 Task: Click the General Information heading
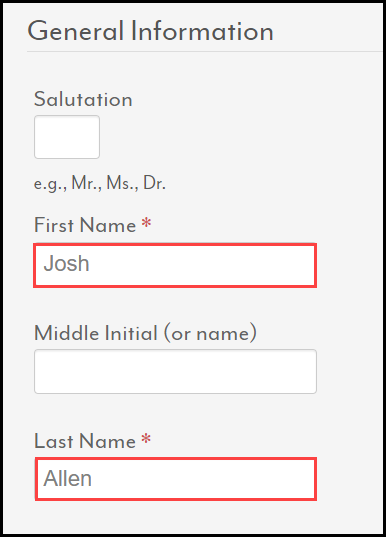coord(150,31)
